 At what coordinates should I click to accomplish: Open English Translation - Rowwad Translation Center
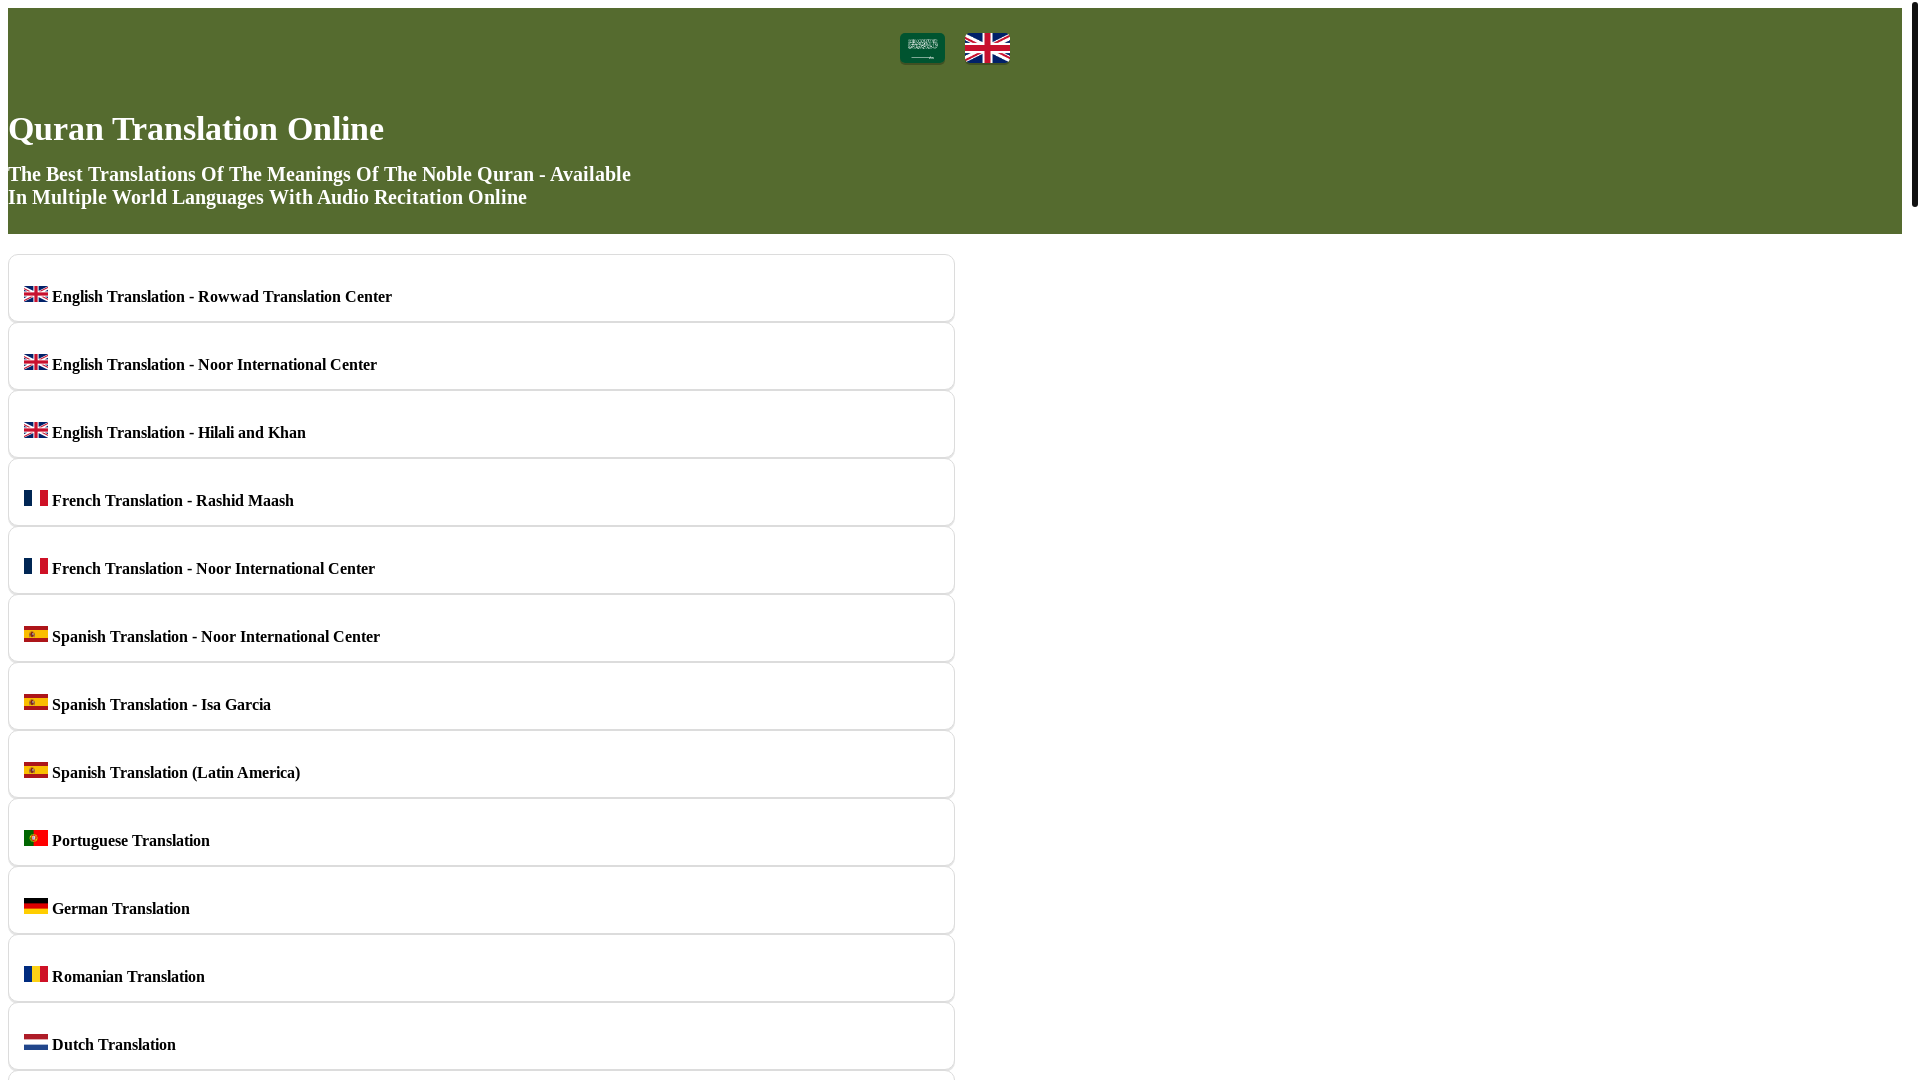[481, 288]
